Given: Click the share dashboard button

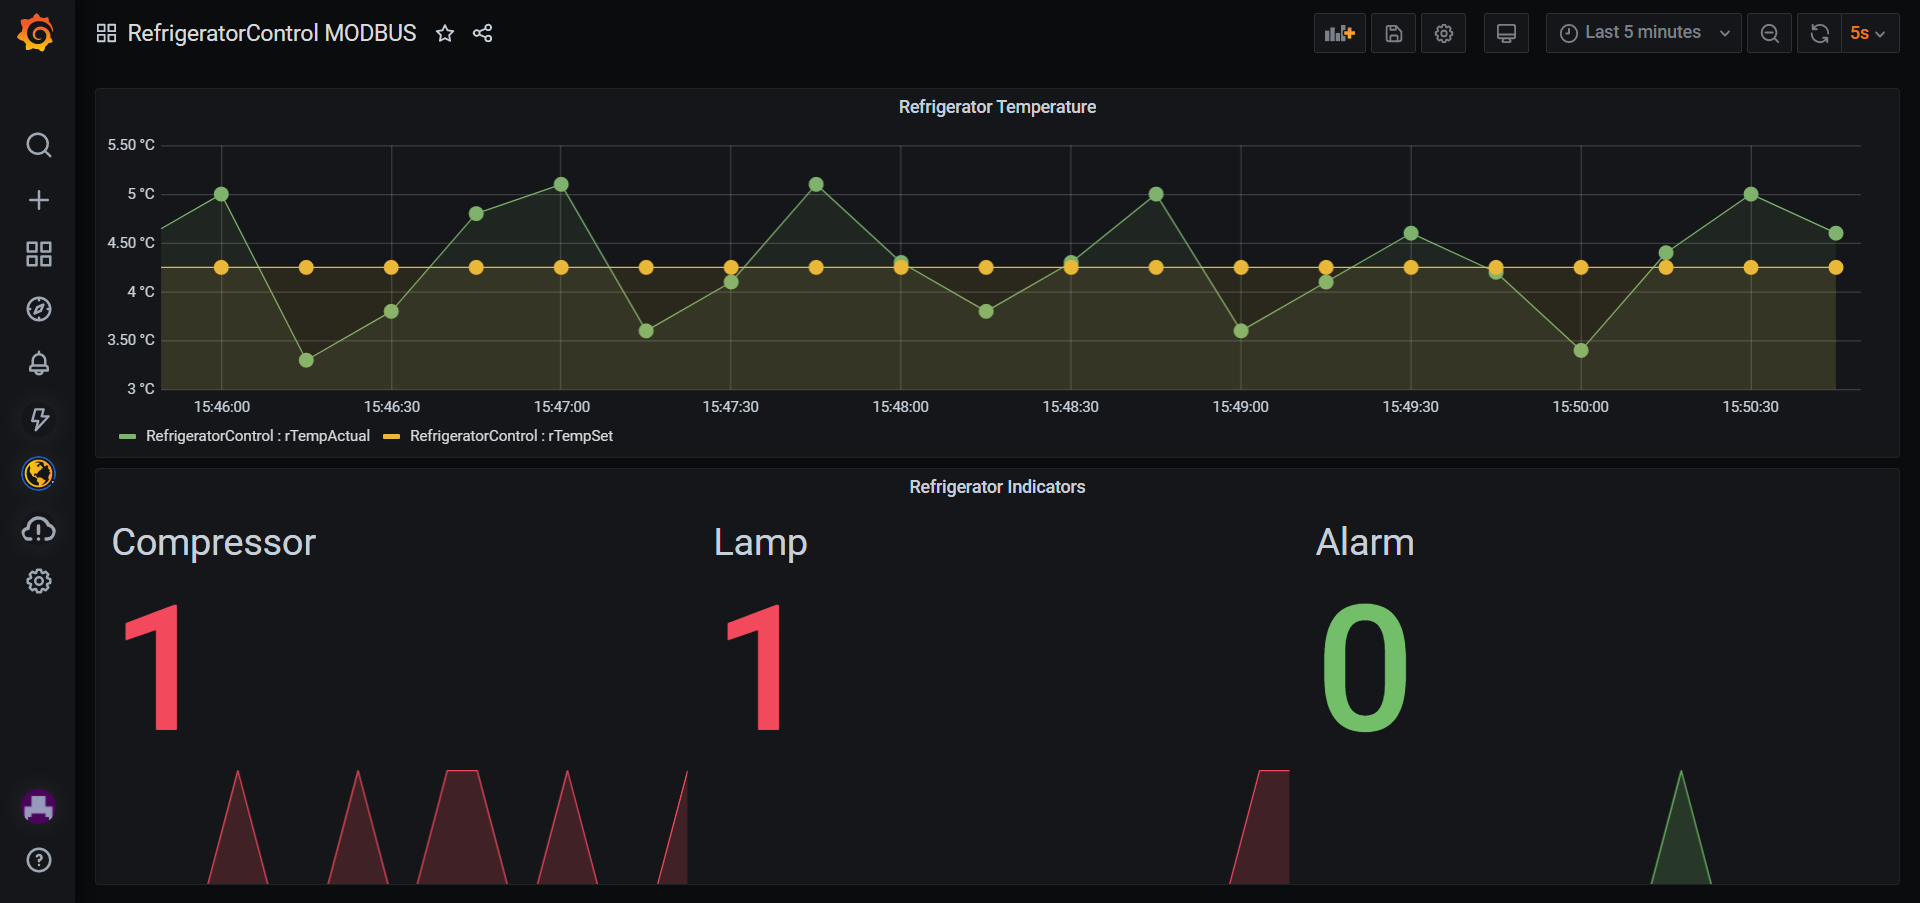Looking at the screenshot, I should coord(482,33).
